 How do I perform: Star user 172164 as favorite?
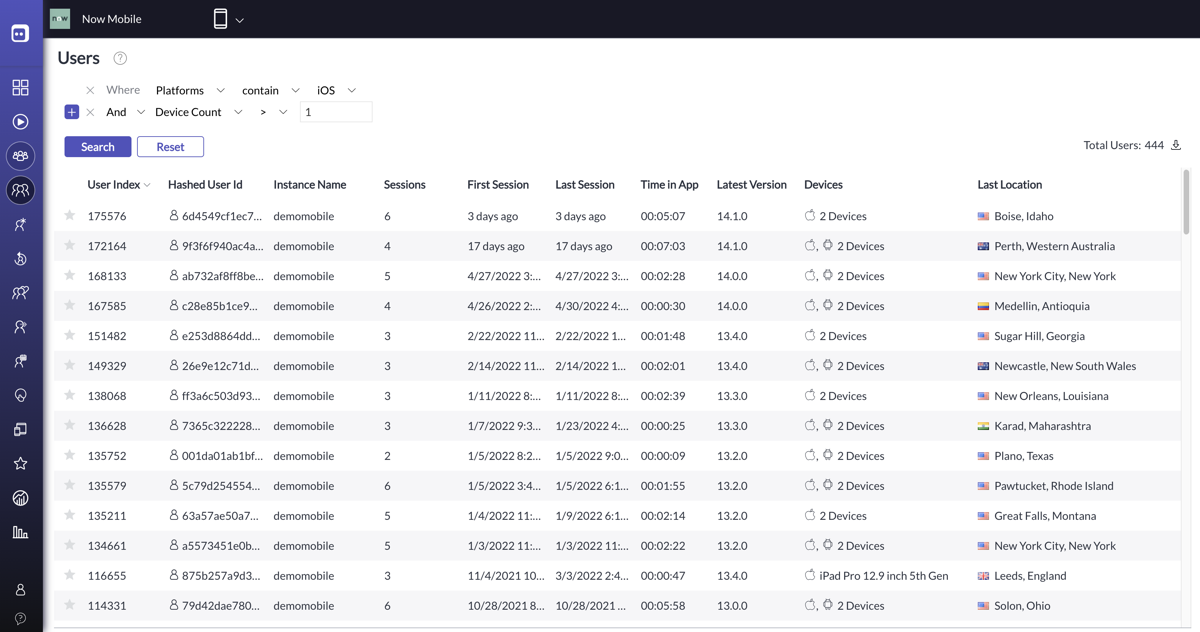[x=70, y=246]
